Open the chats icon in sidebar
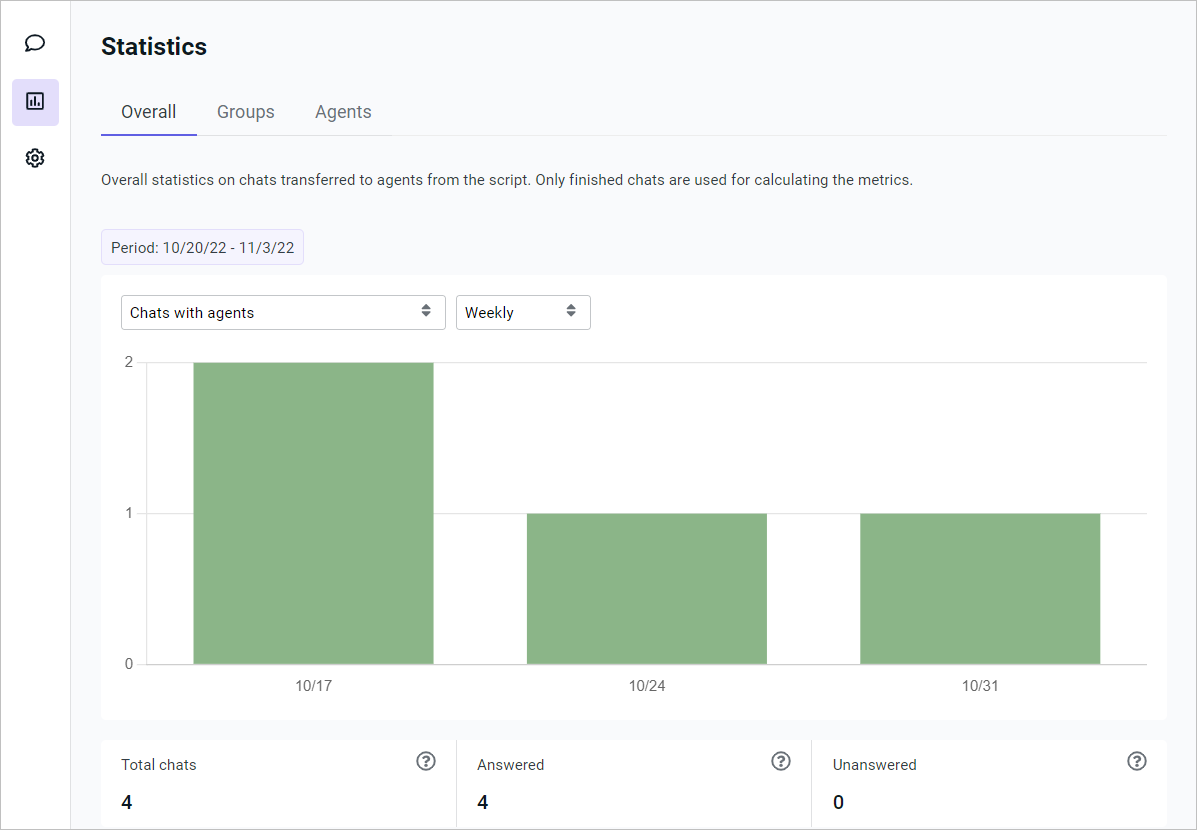Screen dimensions: 1197x830 35,43
